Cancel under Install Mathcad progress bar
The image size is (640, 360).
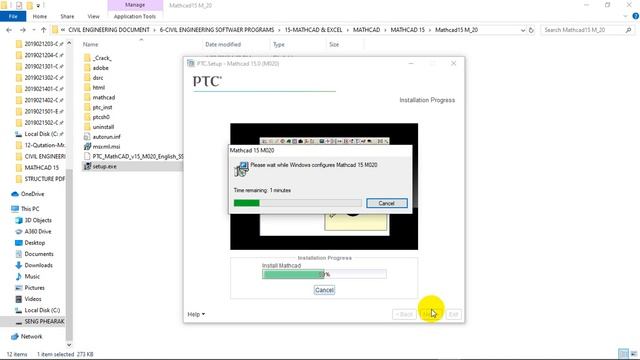[324, 290]
